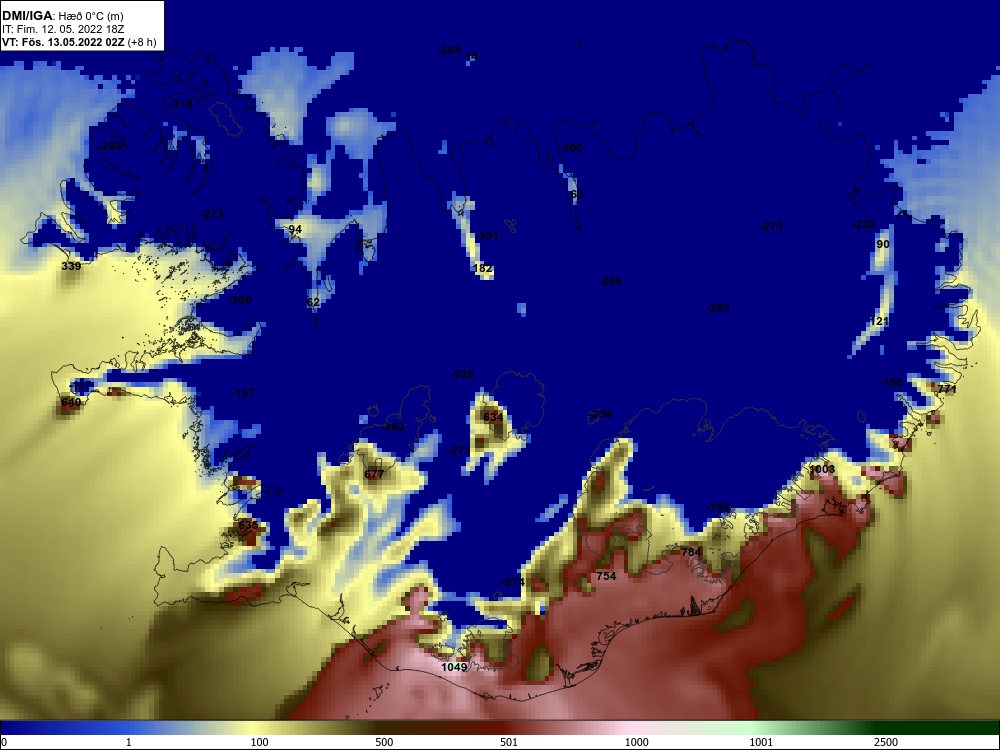
Task: Click the legend label 100
Action: [260, 742]
